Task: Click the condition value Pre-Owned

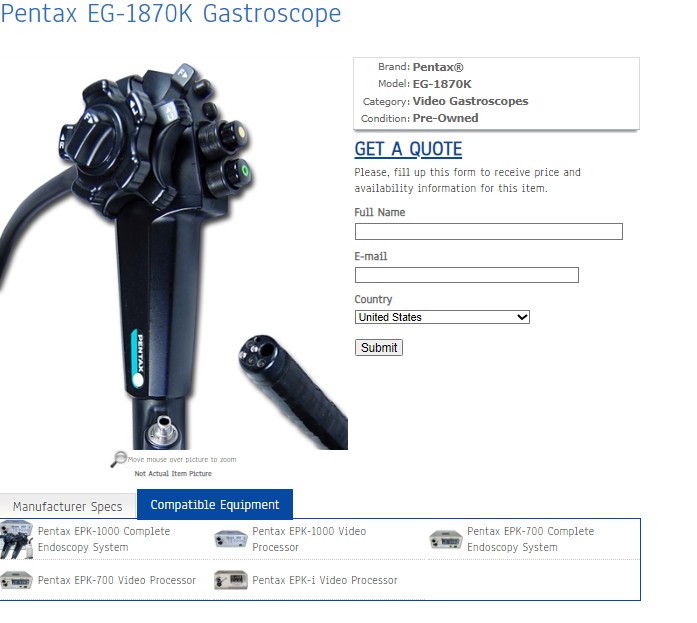Action: tap(445, 118)
